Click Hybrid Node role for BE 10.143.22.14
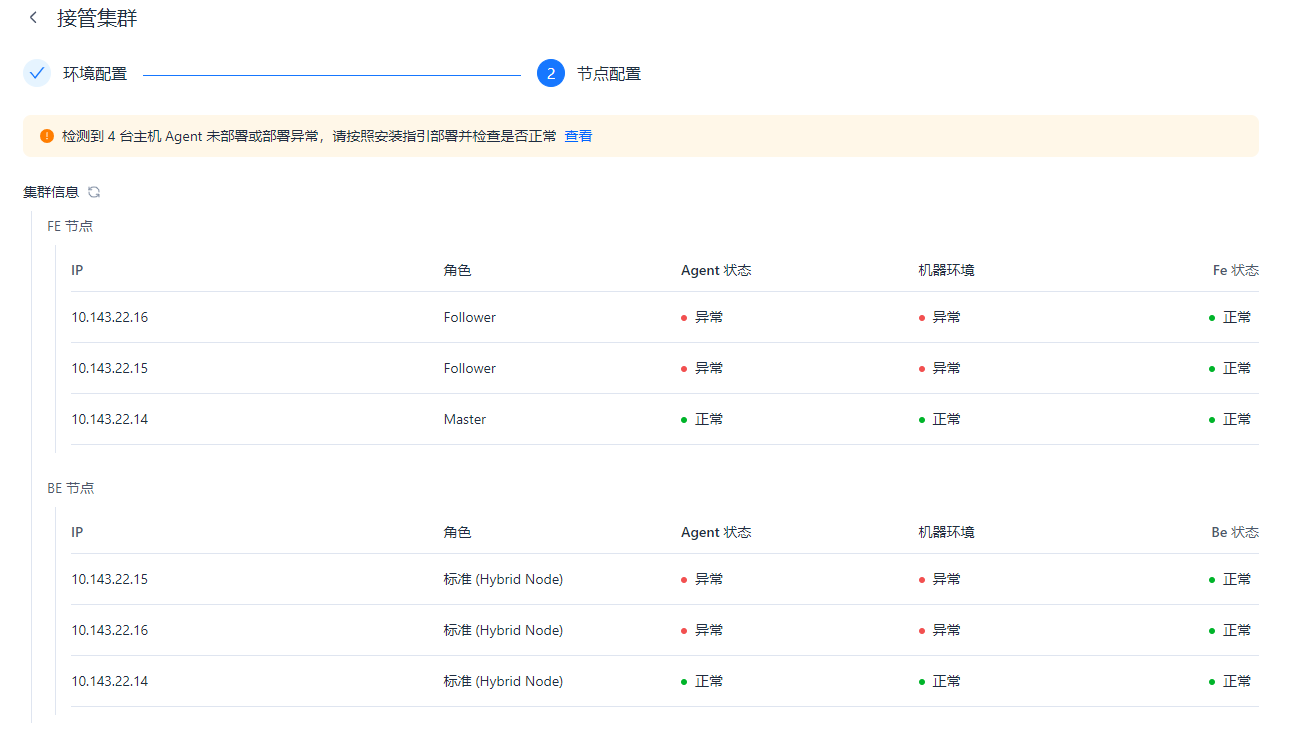Viewport: 1315px width, 738px height. click(x=503, y=681)
